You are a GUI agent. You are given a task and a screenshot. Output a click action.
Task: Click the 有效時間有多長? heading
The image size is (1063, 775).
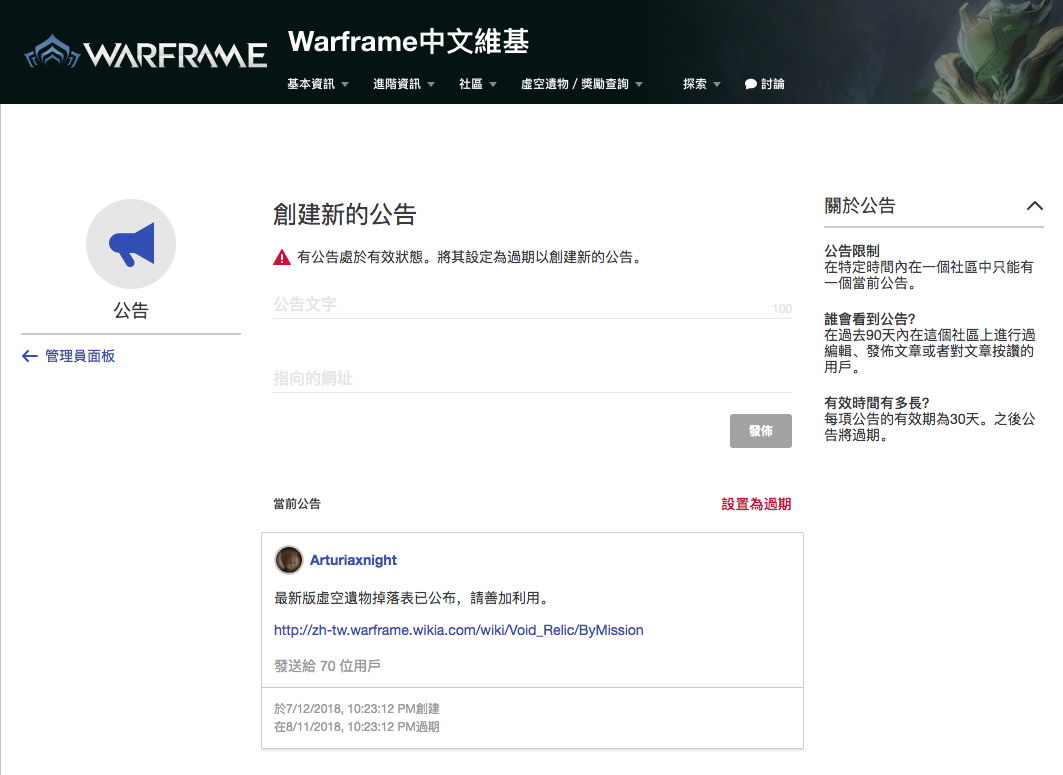pyautogui.click(x=877, y=403)
